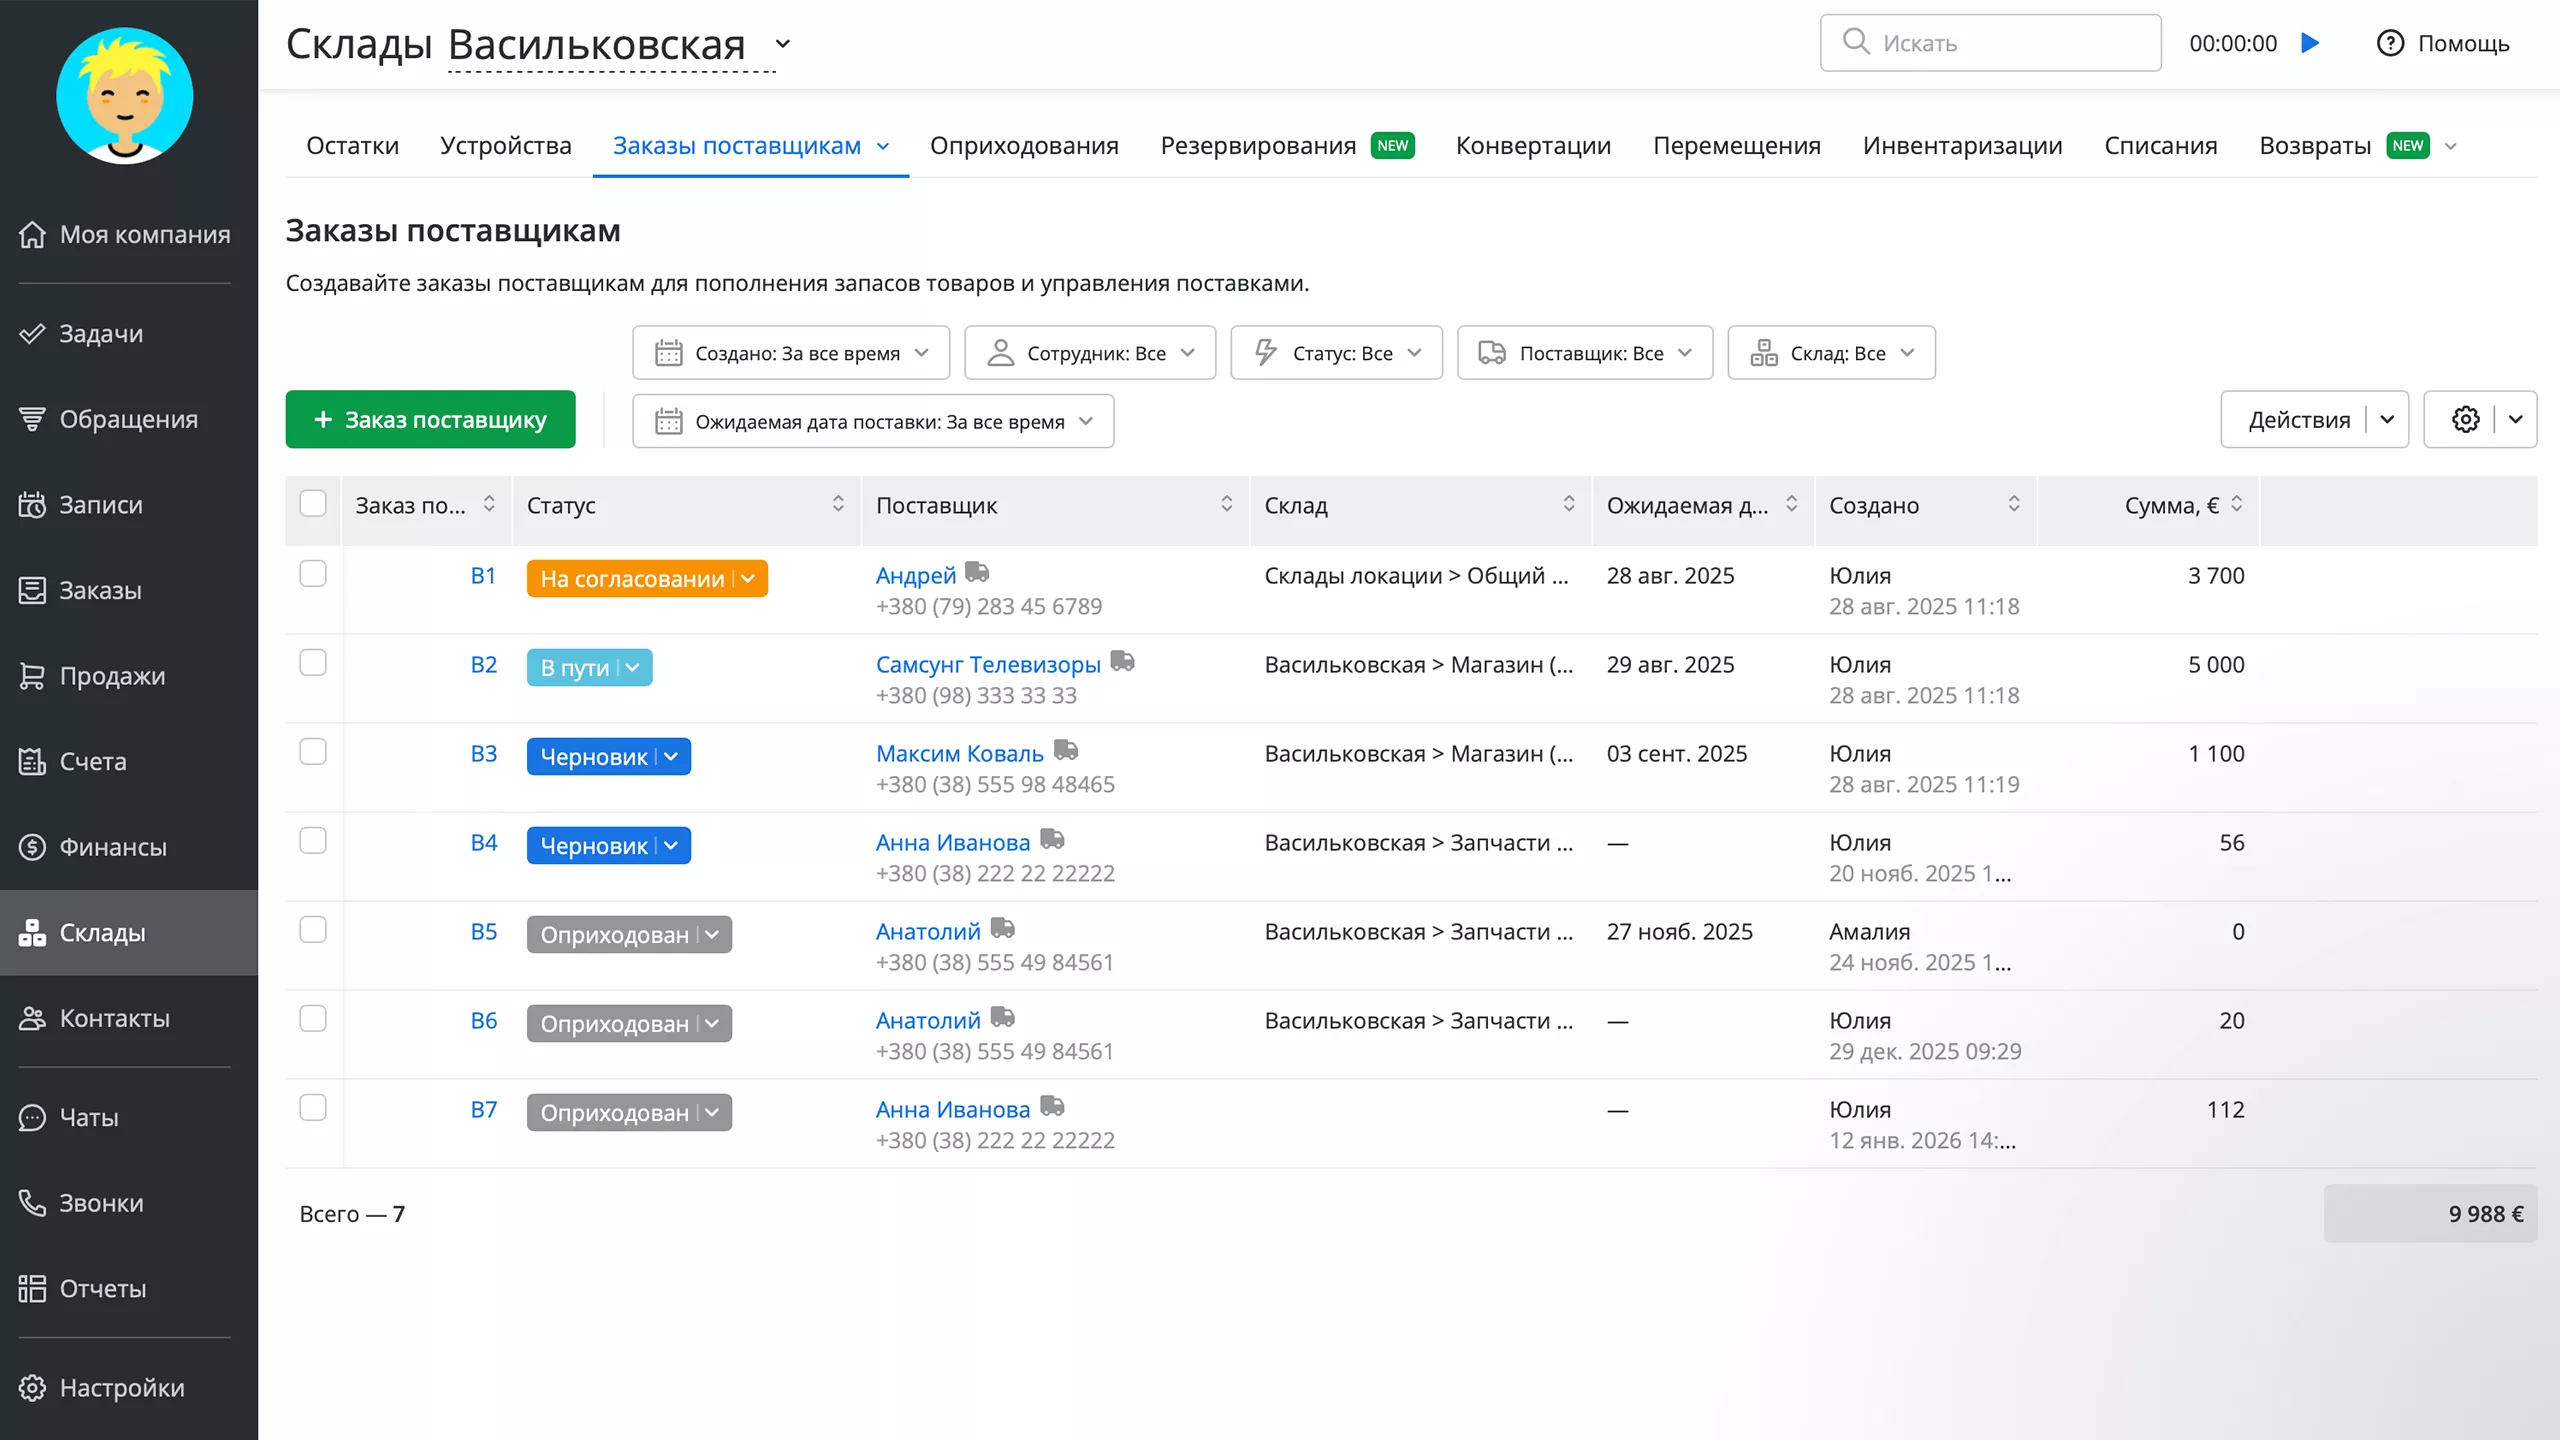Image resolution: width=2560 pixels, height=1440 pixels.
Task: Open Настройки at bottom of sidebar
Action: (121, 1388)
